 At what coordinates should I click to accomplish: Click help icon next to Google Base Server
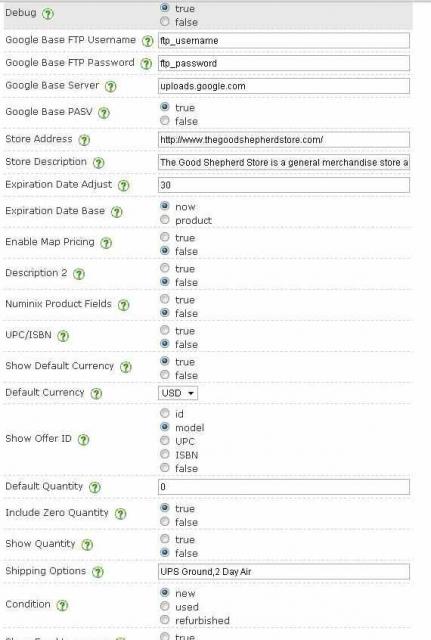coord(111,87)
